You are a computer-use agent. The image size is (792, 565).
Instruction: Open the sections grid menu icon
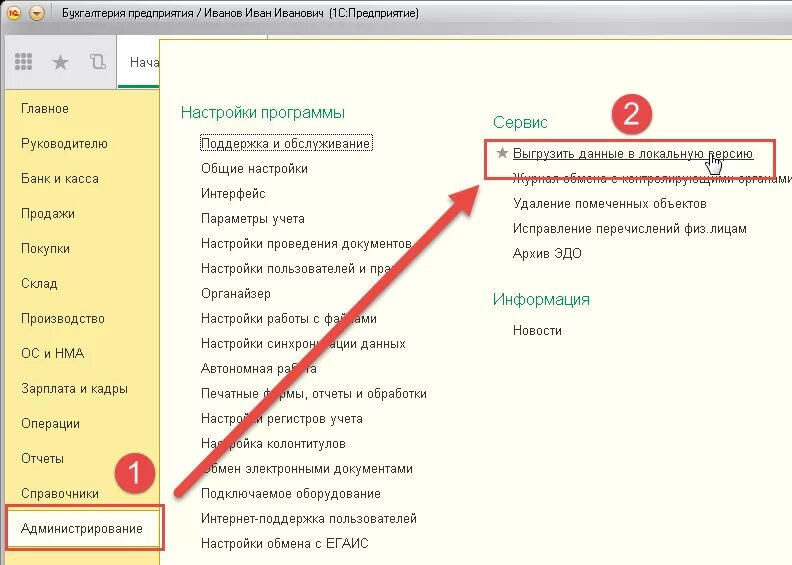click(x=23, y=62)
